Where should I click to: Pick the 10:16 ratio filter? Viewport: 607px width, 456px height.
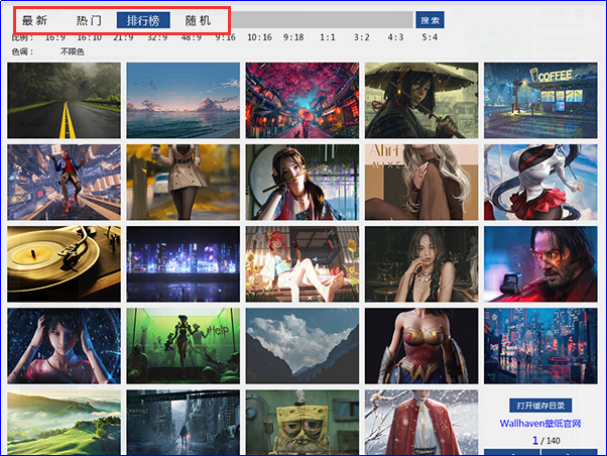pos(259,38)
